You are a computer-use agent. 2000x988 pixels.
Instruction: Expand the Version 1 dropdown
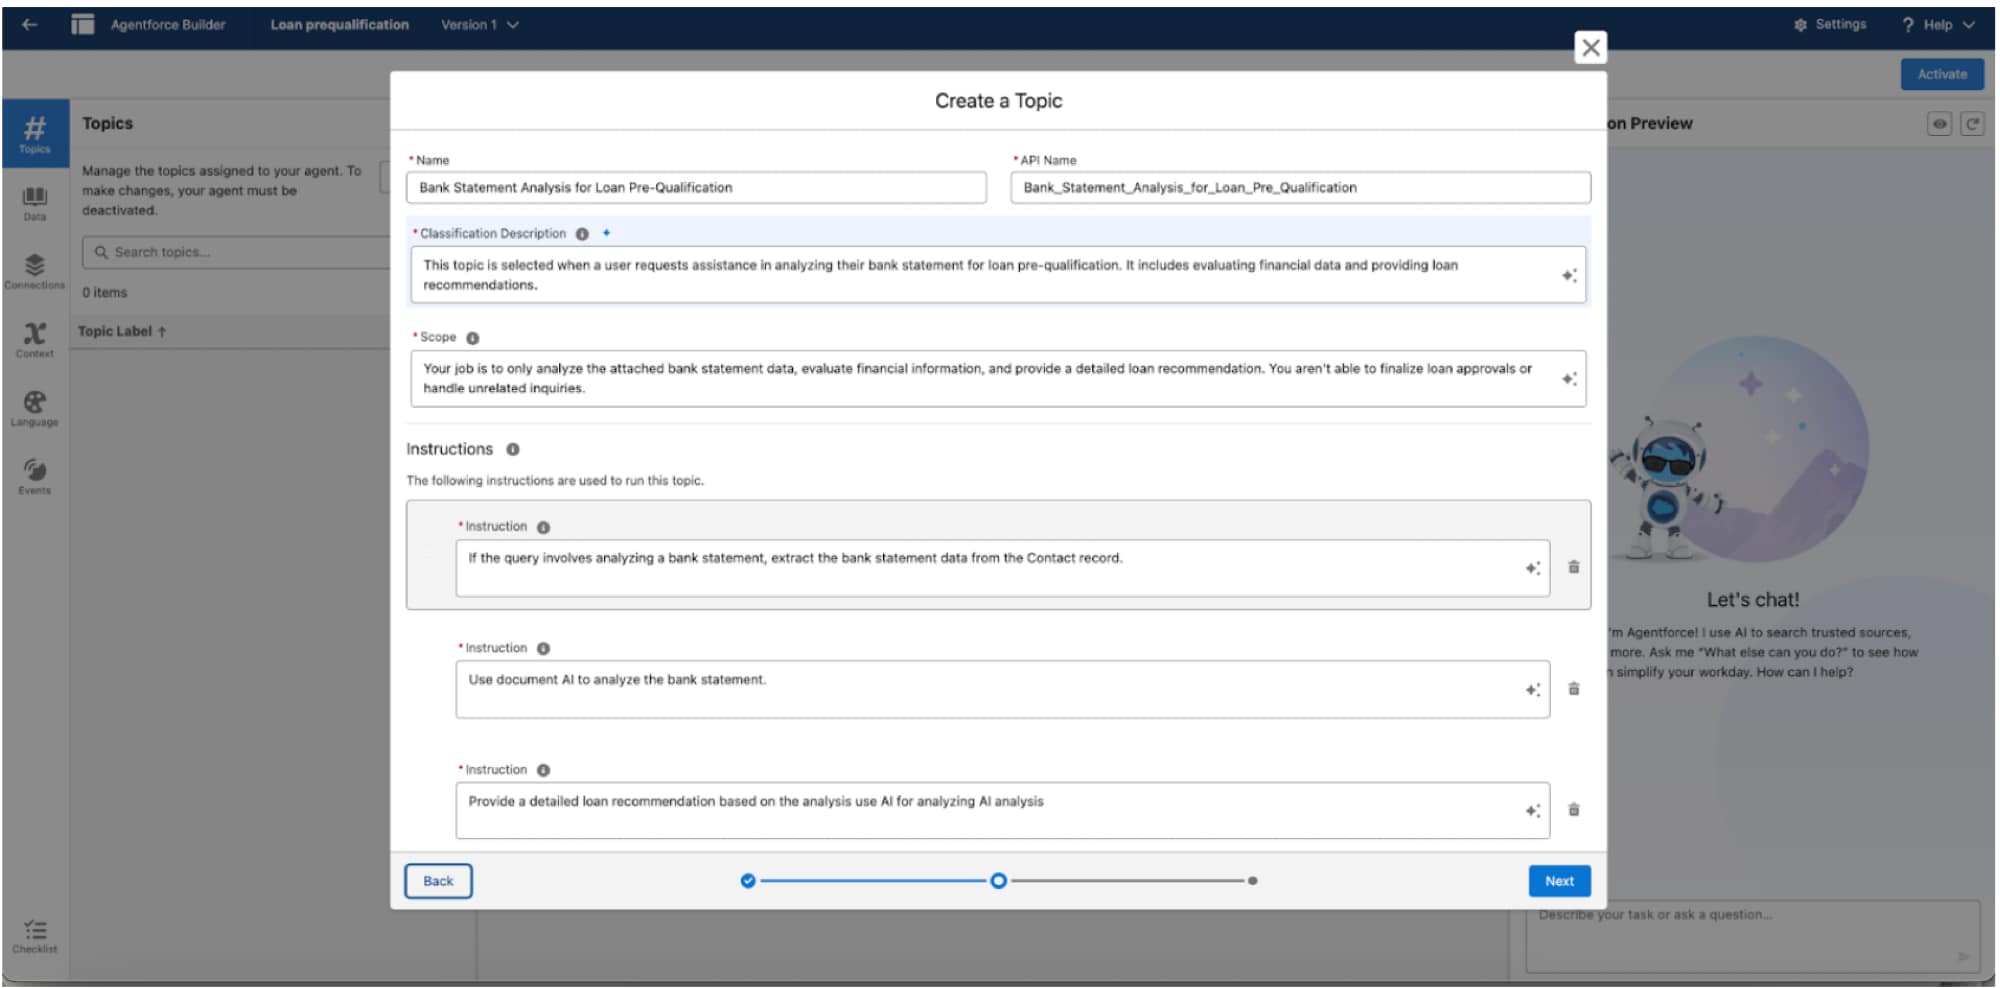coord(479,25)
